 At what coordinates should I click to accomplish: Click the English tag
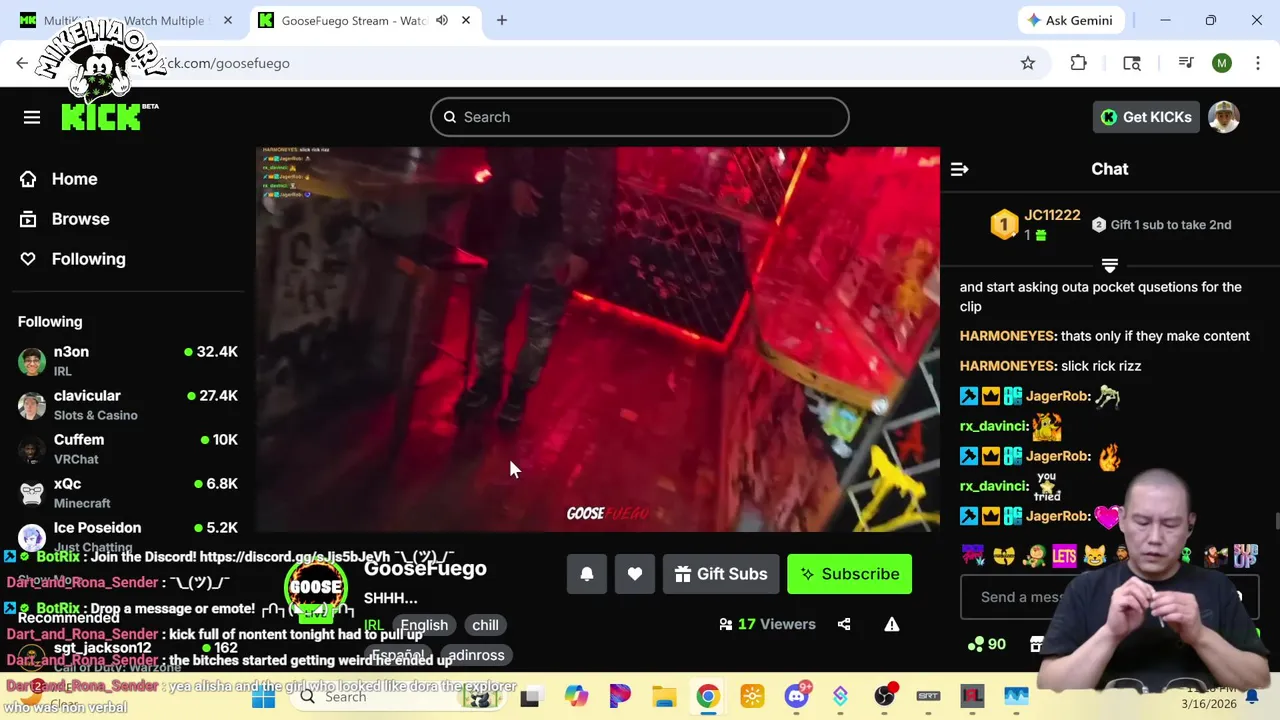pos(424,625)
